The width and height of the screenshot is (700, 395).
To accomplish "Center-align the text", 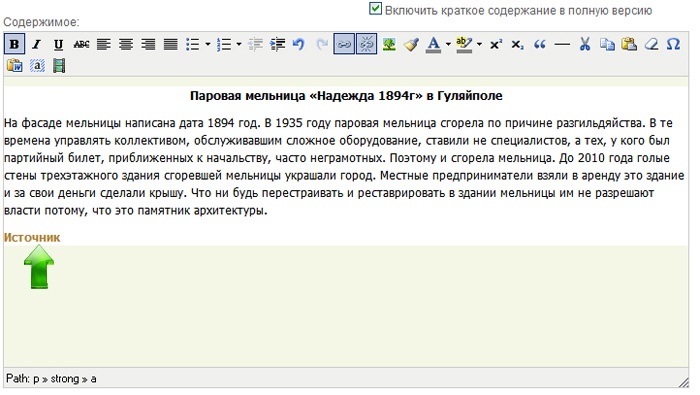I will (126, 44).
